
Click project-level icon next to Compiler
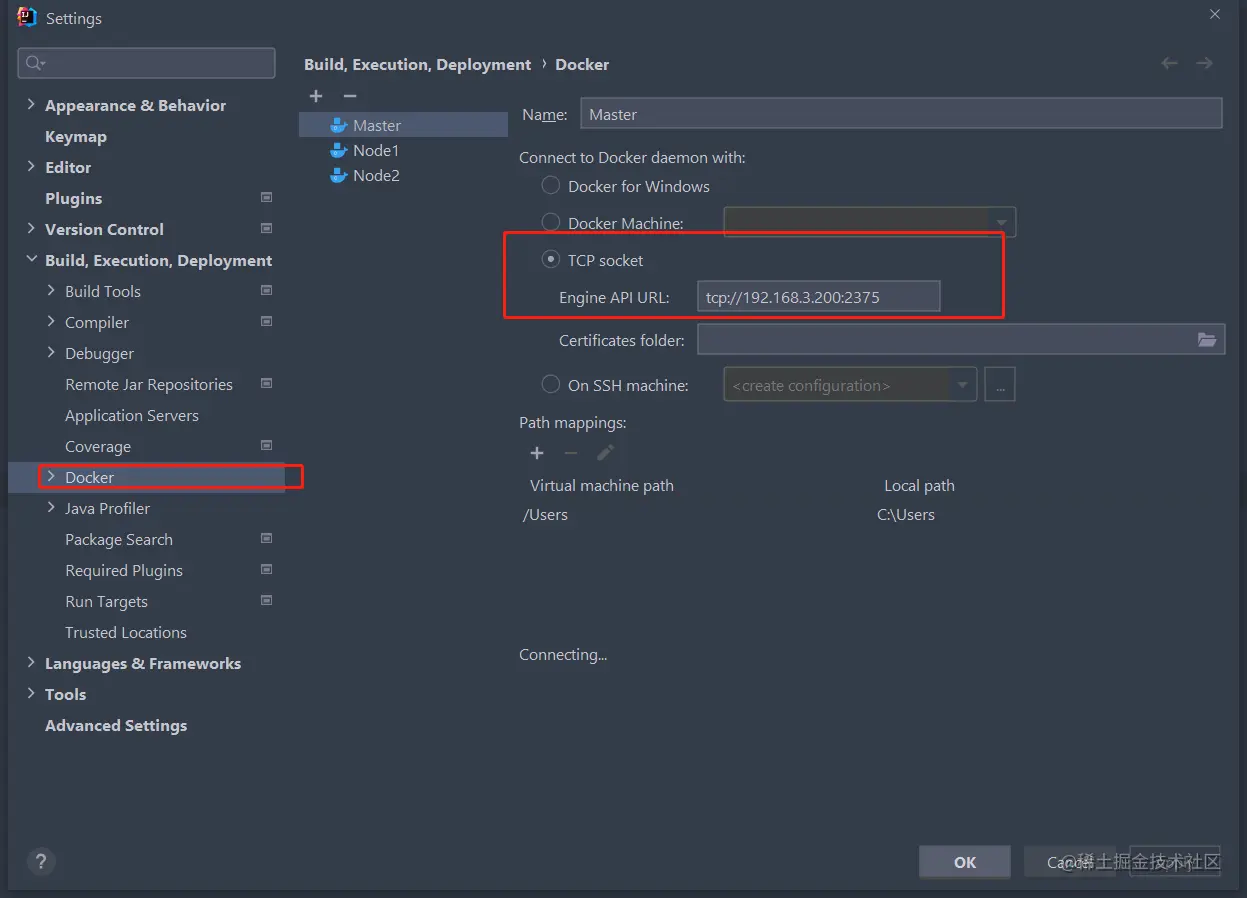click(266, 321)
